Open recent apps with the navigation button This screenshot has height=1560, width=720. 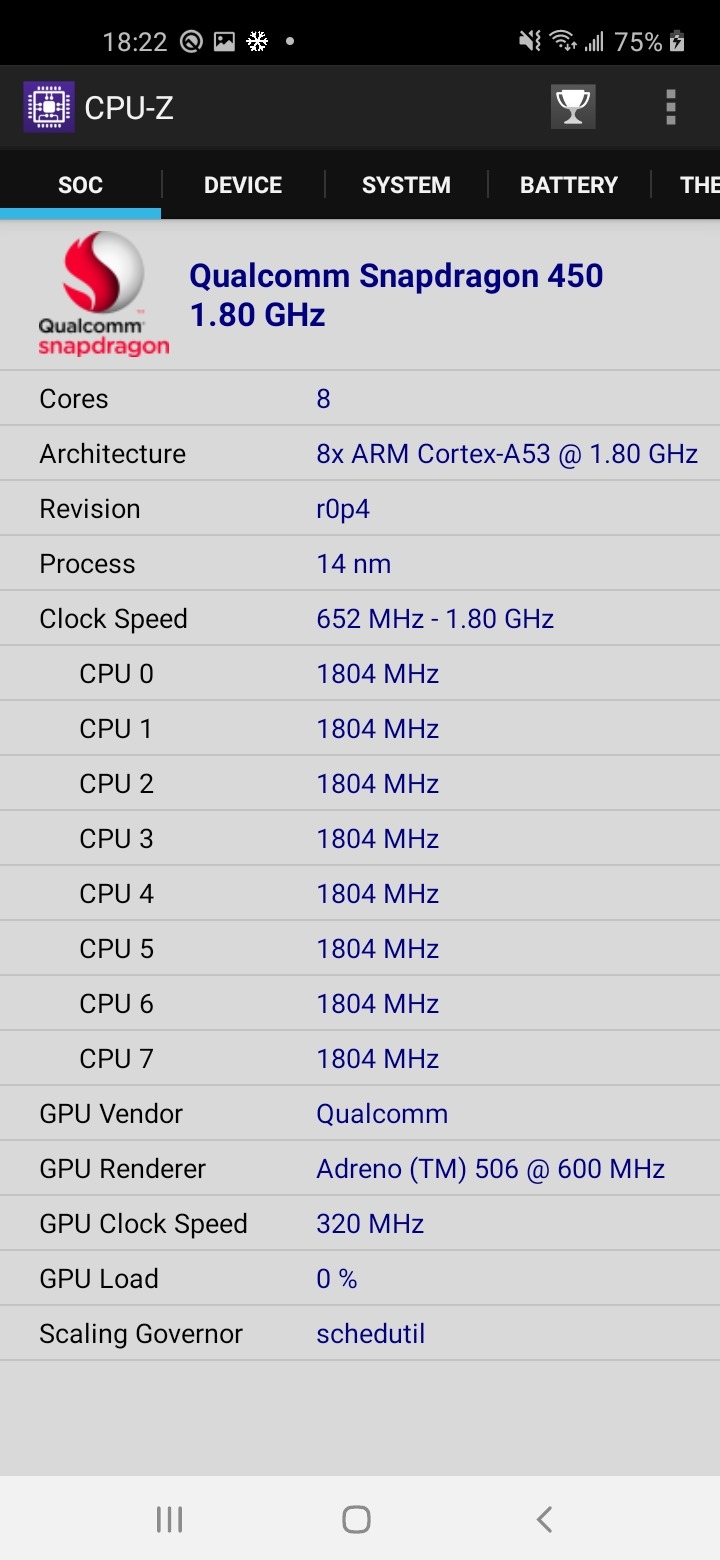169,1520
